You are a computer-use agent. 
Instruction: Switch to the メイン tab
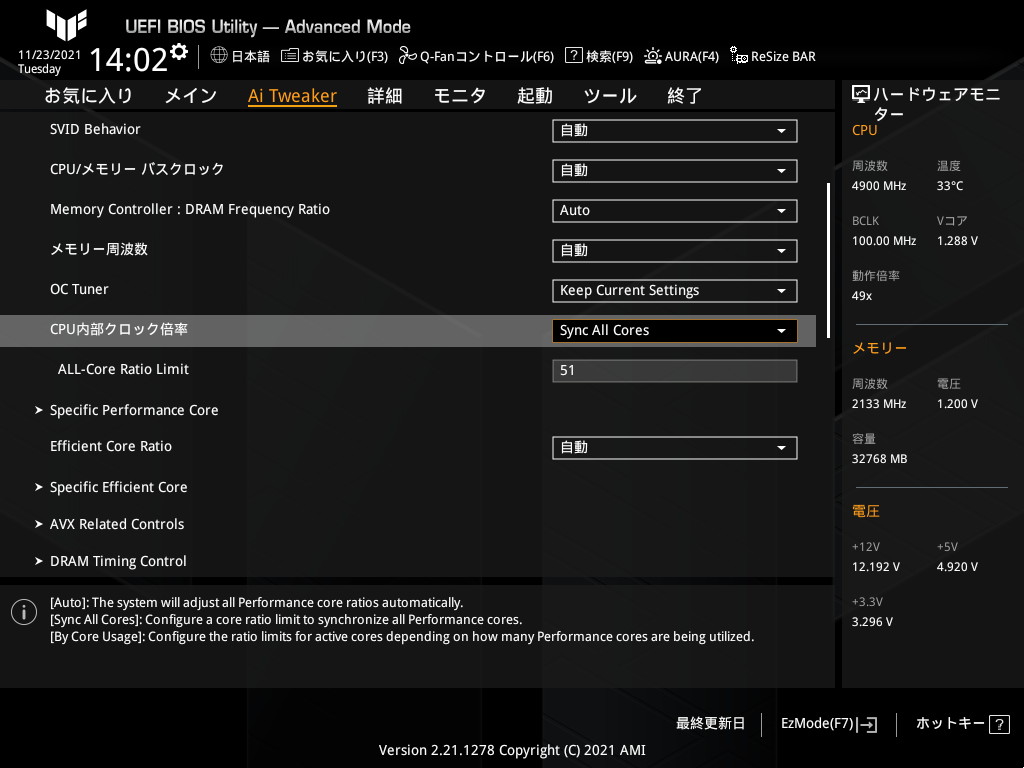tap(191, 95)
